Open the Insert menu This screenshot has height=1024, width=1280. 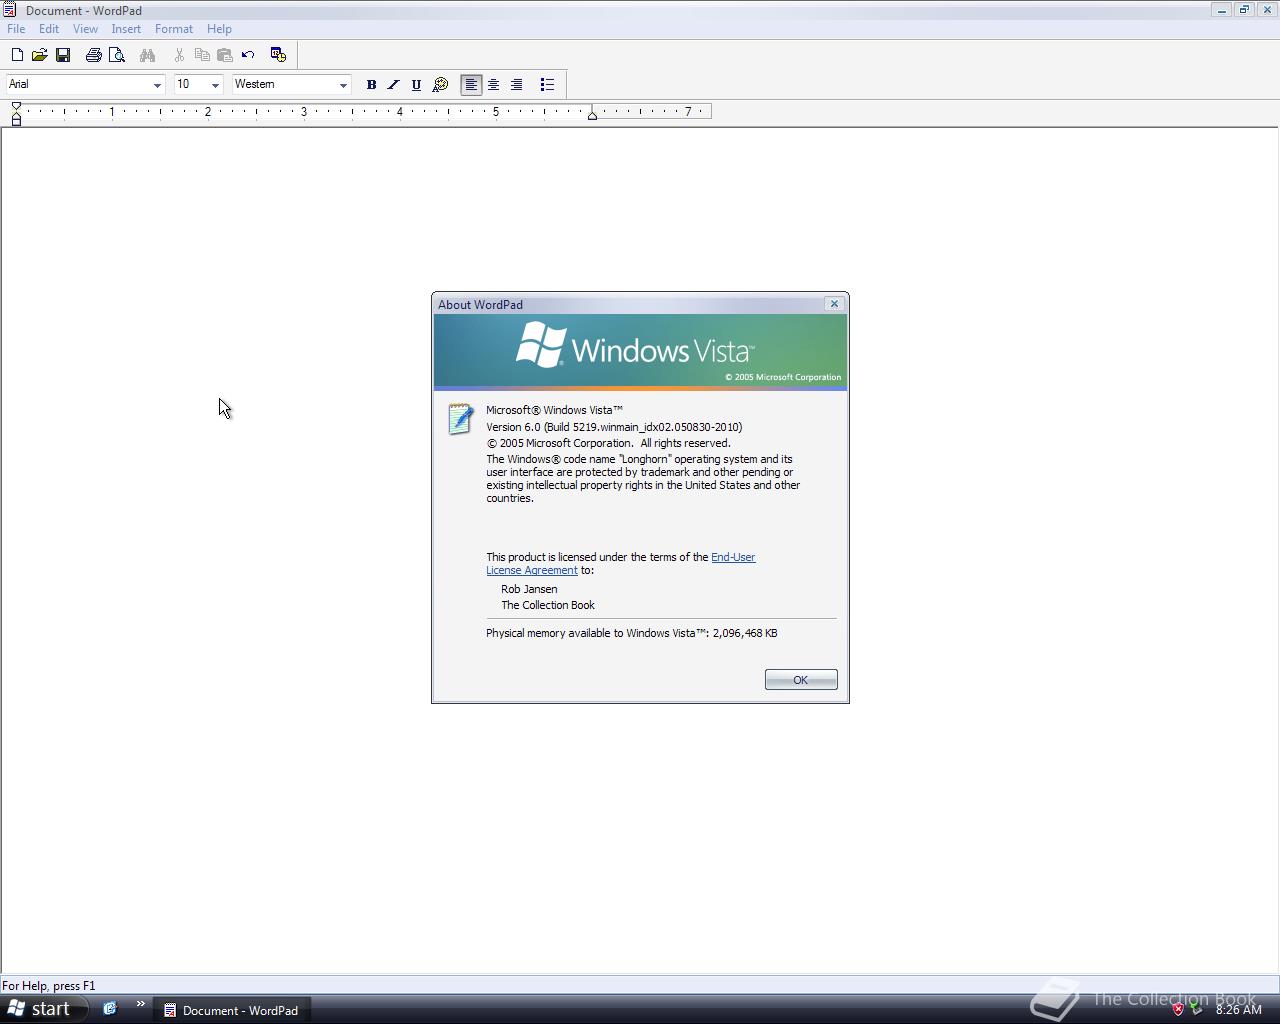[x=126, y=29]
